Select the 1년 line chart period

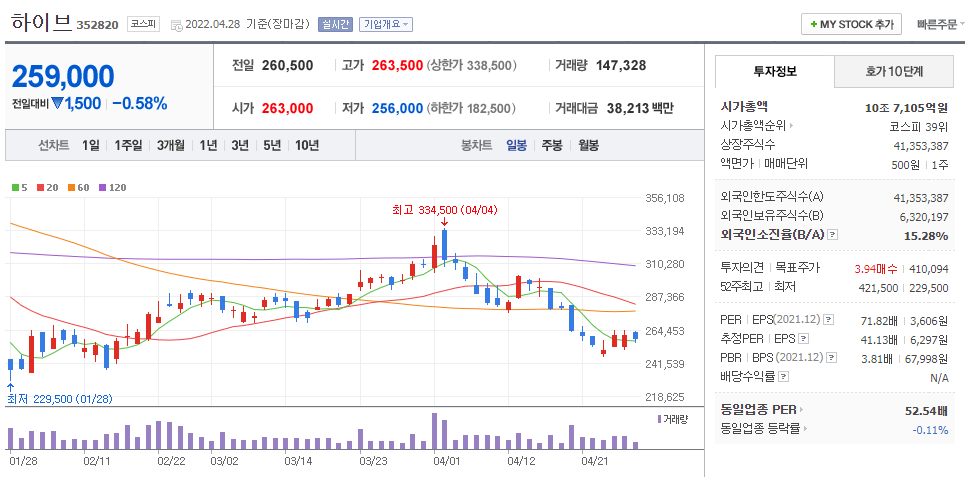pyautogui.click(x=208, y=146)
